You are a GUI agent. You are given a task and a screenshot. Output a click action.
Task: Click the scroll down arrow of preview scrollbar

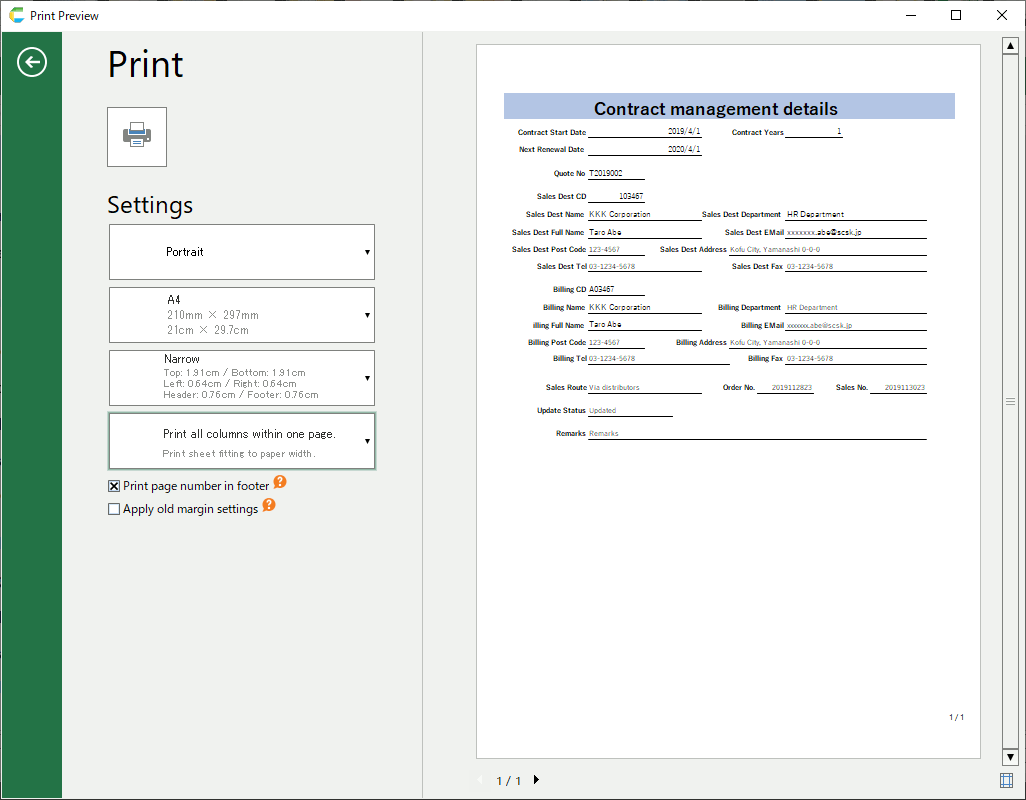tap(1009, 757)
